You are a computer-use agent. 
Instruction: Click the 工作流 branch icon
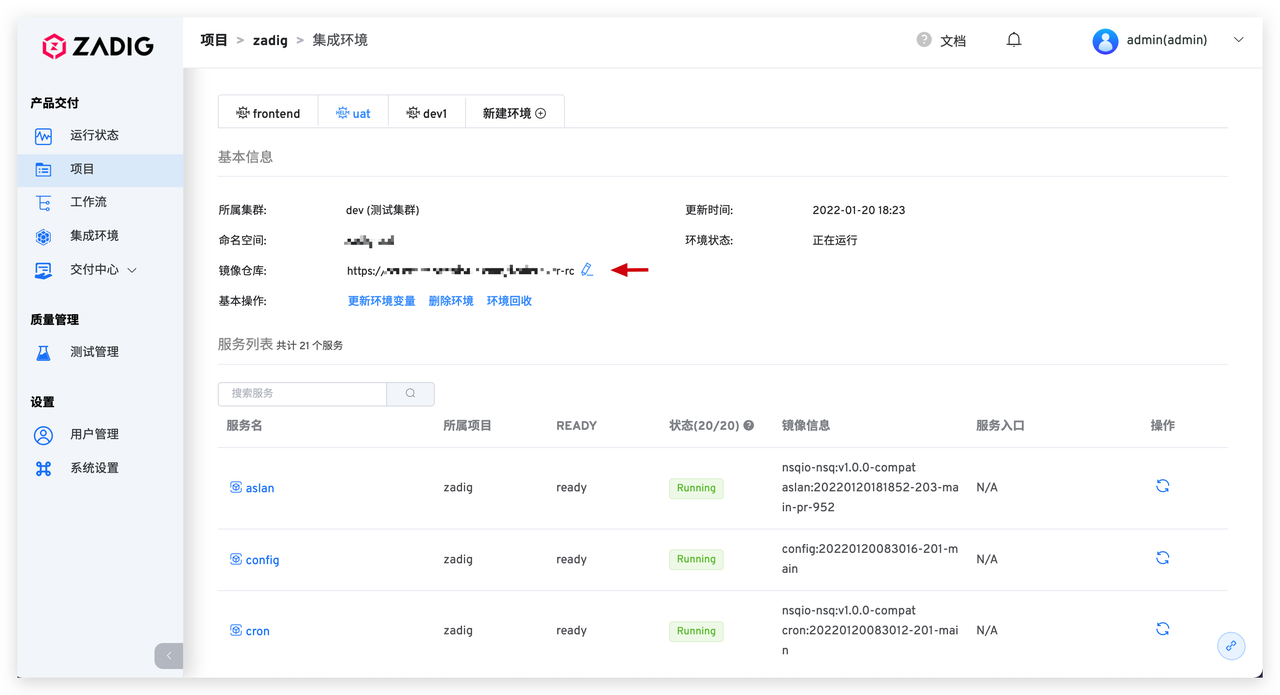(x=43, y=203)
